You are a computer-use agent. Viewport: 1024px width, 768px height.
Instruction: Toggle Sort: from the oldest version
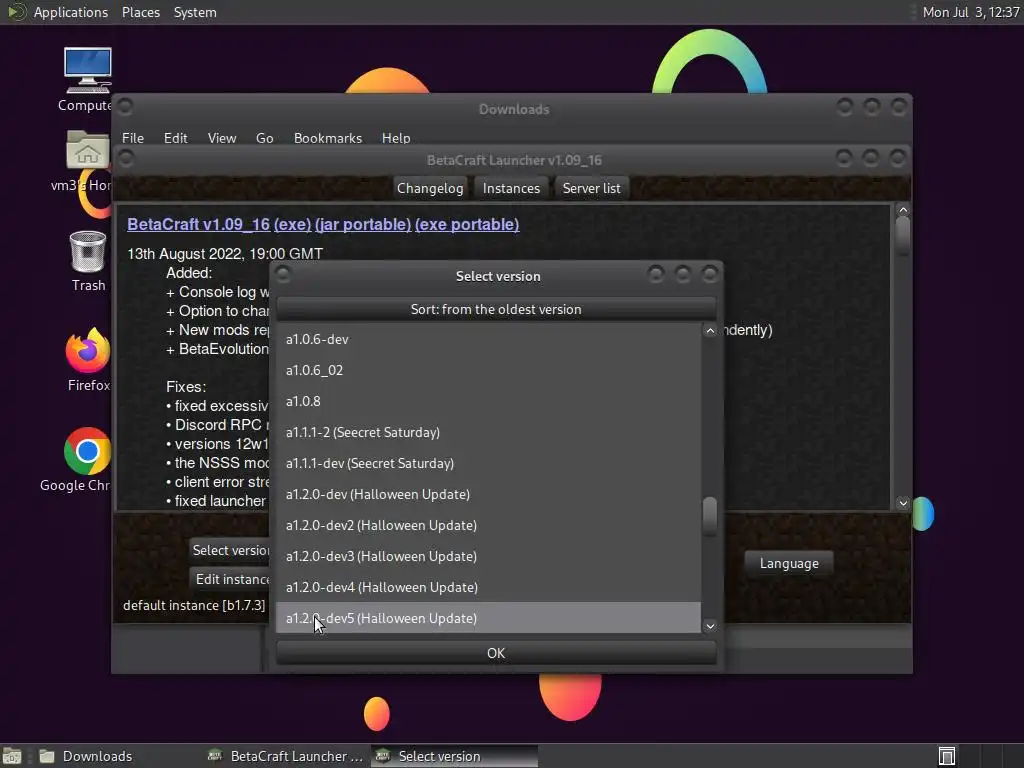click(496, 309)
